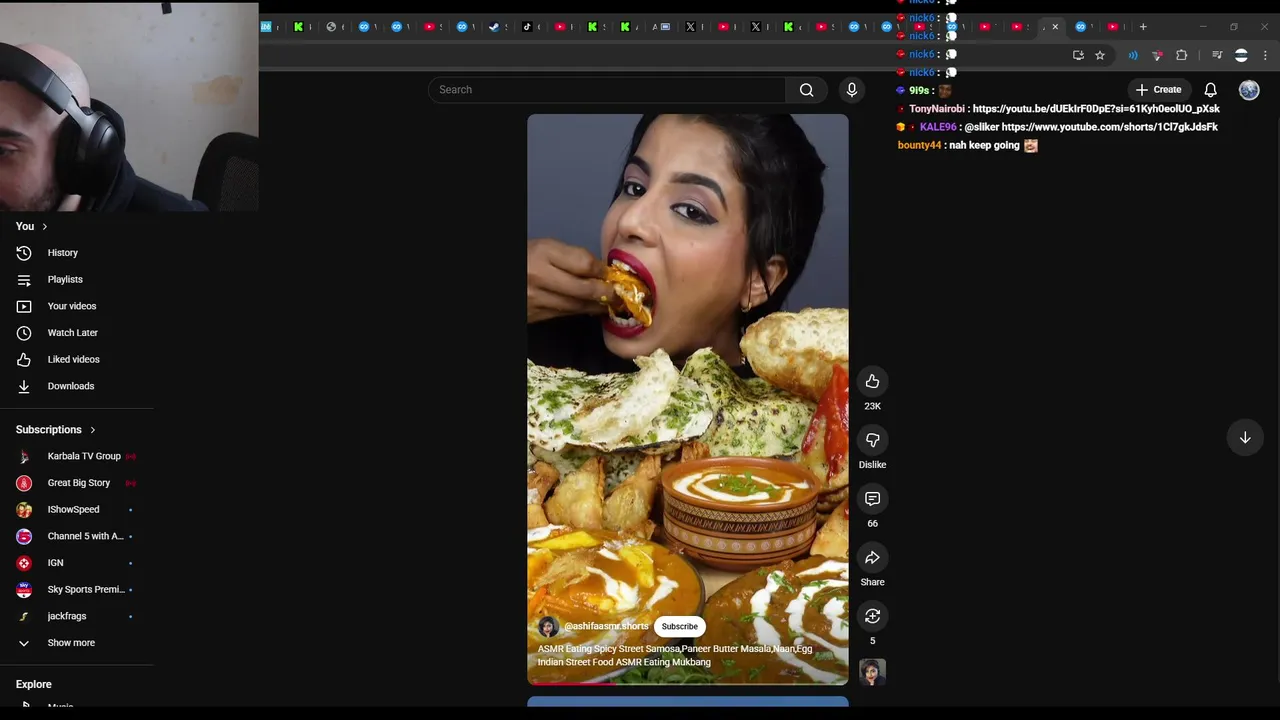Screen dimensions: 1280x720
Task: Click bounty44 username in chat
Action: coord(919,145)
